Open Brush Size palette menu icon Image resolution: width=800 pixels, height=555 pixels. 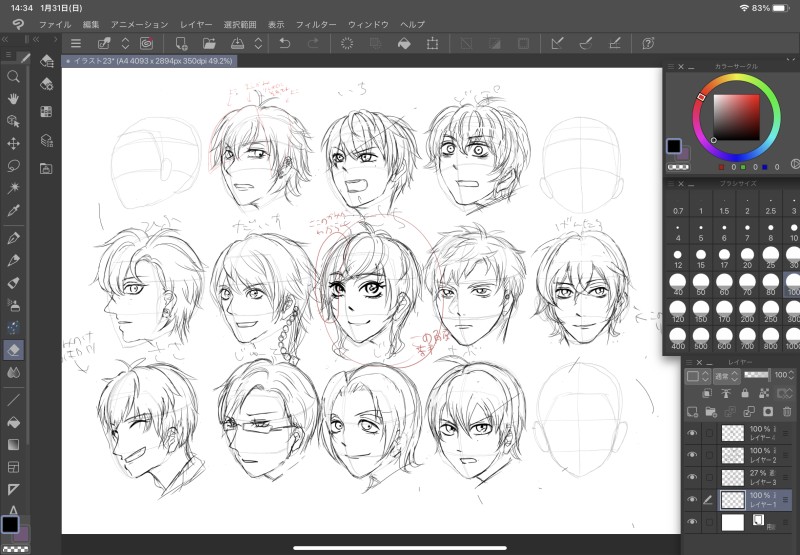pos(671,184)
